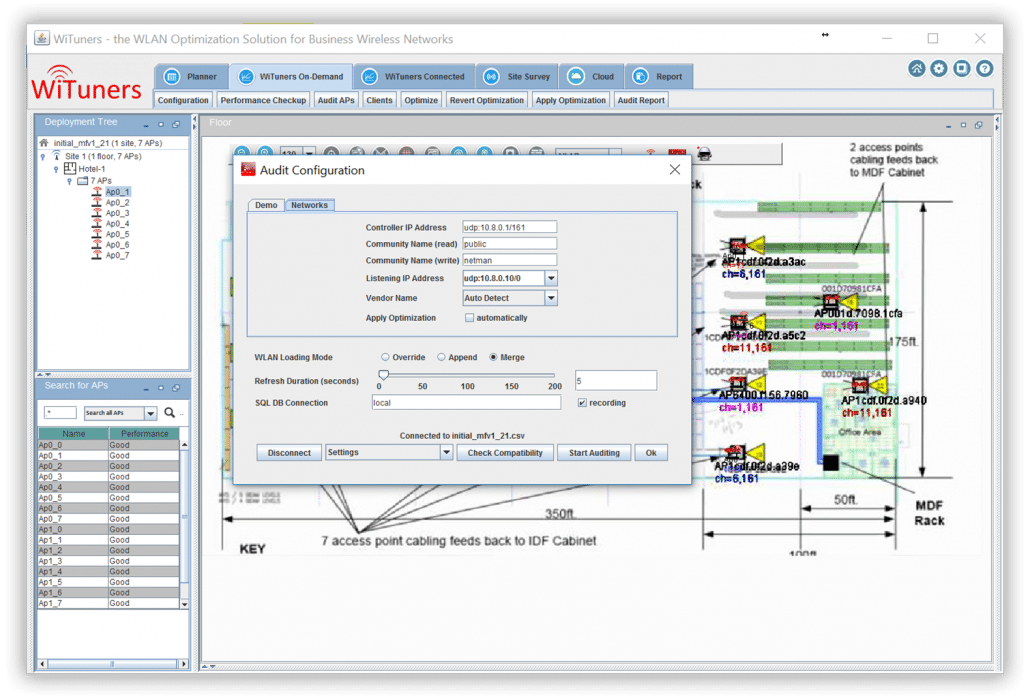Select Ap0_3 in Deployment Tree
This screenshot has width=1030, height=698.
click(x=118, y=213)
